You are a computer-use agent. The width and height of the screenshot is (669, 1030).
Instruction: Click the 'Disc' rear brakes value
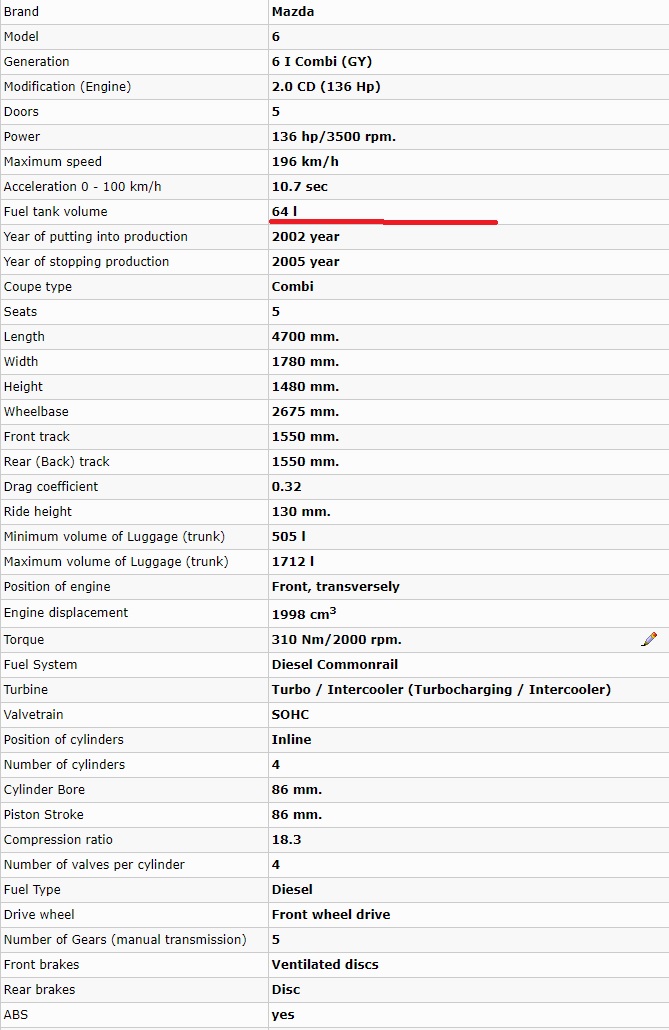click(x=286, y=989)
